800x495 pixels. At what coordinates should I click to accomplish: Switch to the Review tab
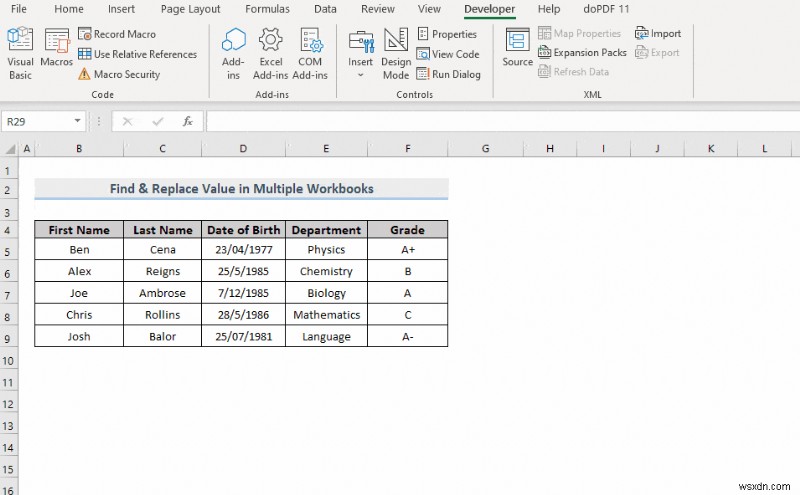(x=378, y=9)
